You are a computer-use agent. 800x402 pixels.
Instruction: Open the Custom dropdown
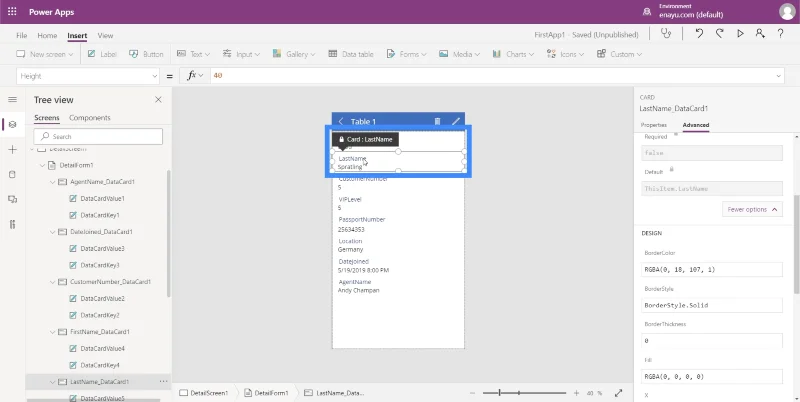coord(619,54)
